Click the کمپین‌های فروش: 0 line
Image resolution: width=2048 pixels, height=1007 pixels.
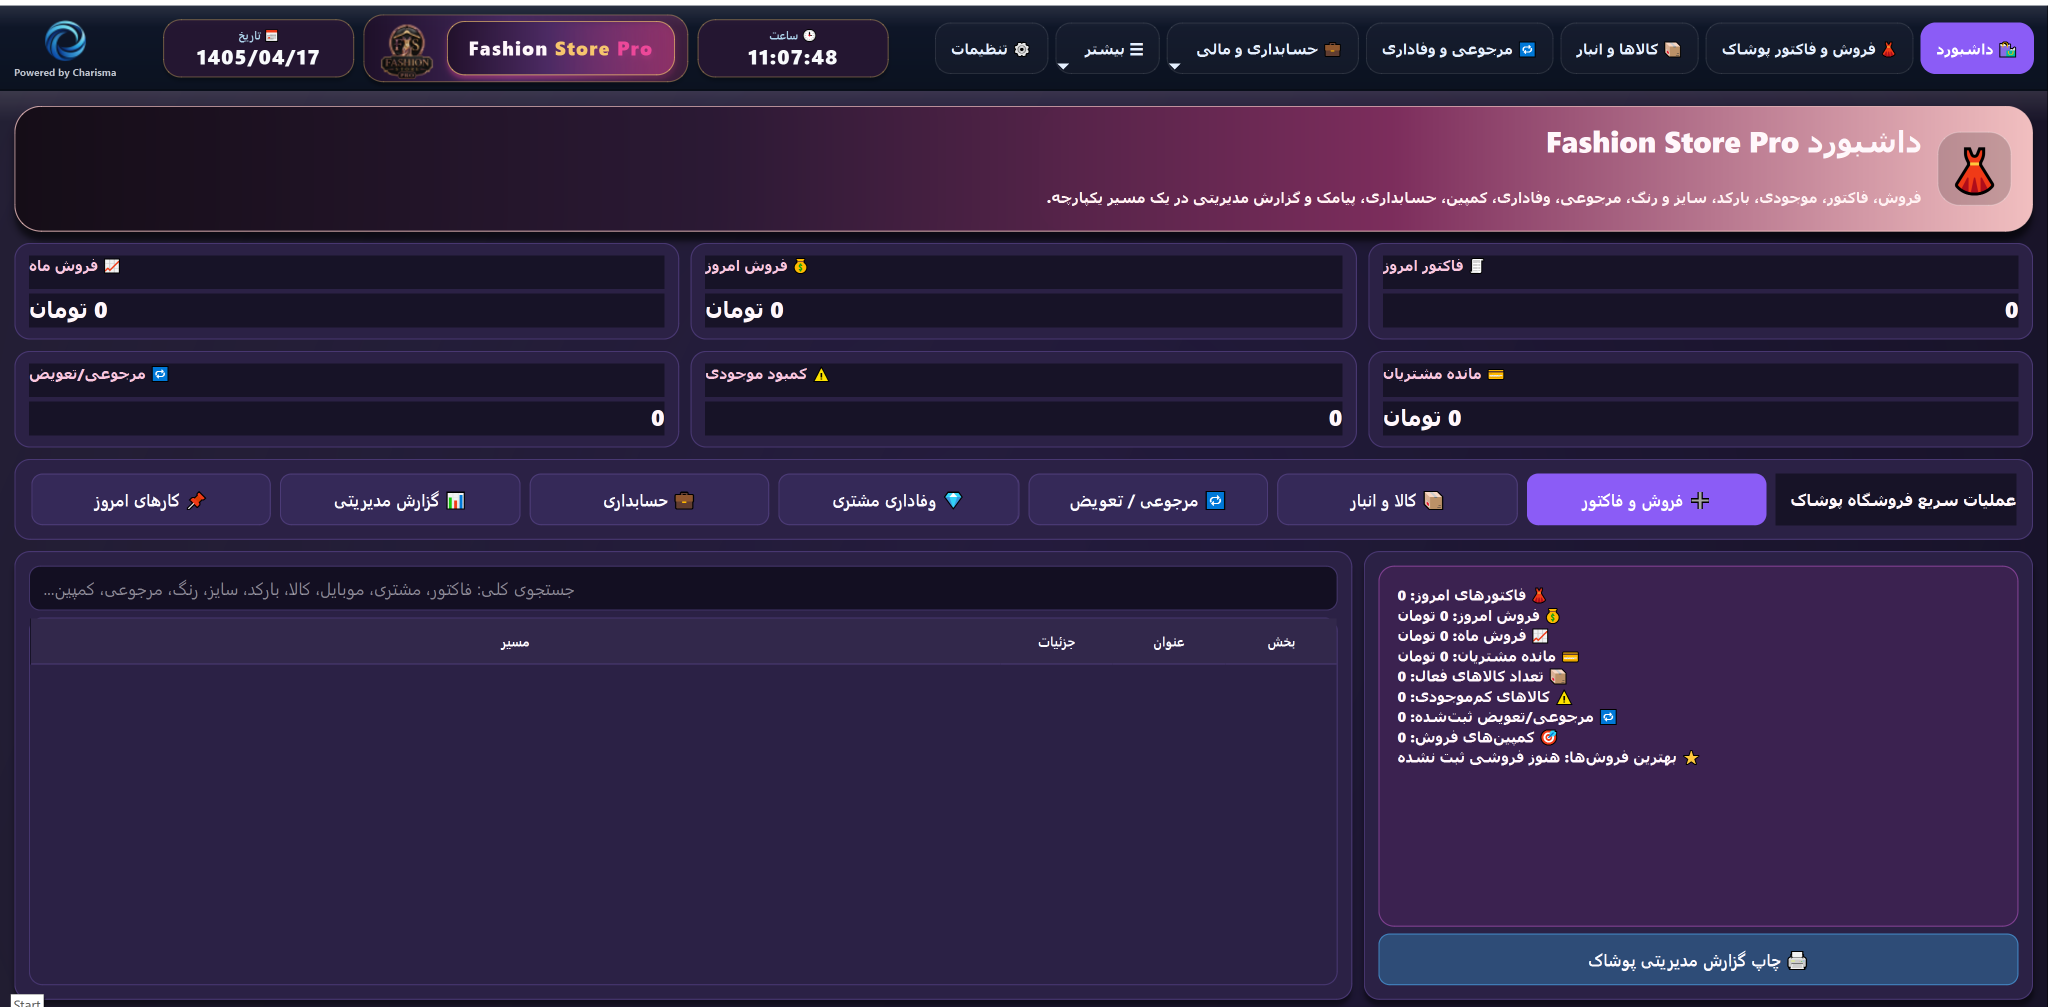click(1477, 737)
